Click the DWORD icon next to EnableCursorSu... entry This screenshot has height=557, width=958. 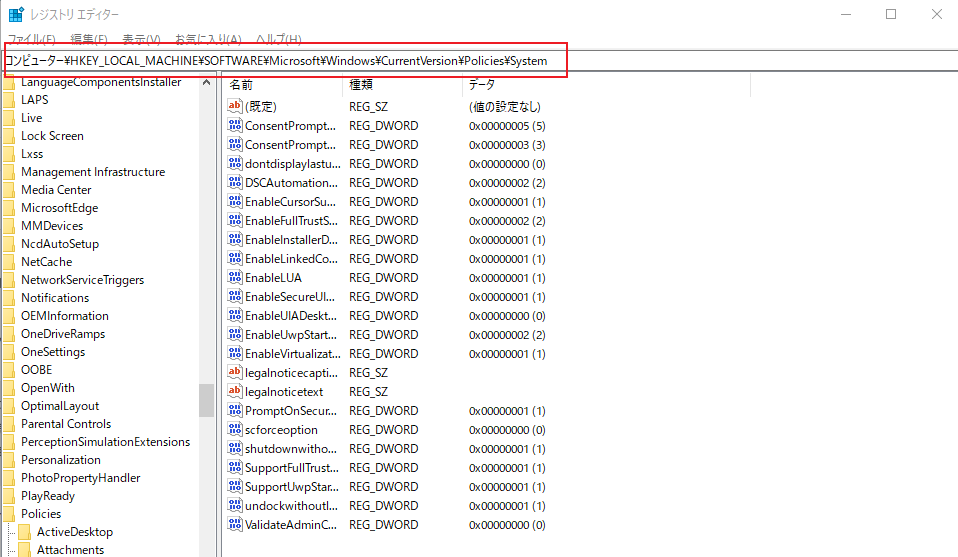tap(235, 201)
